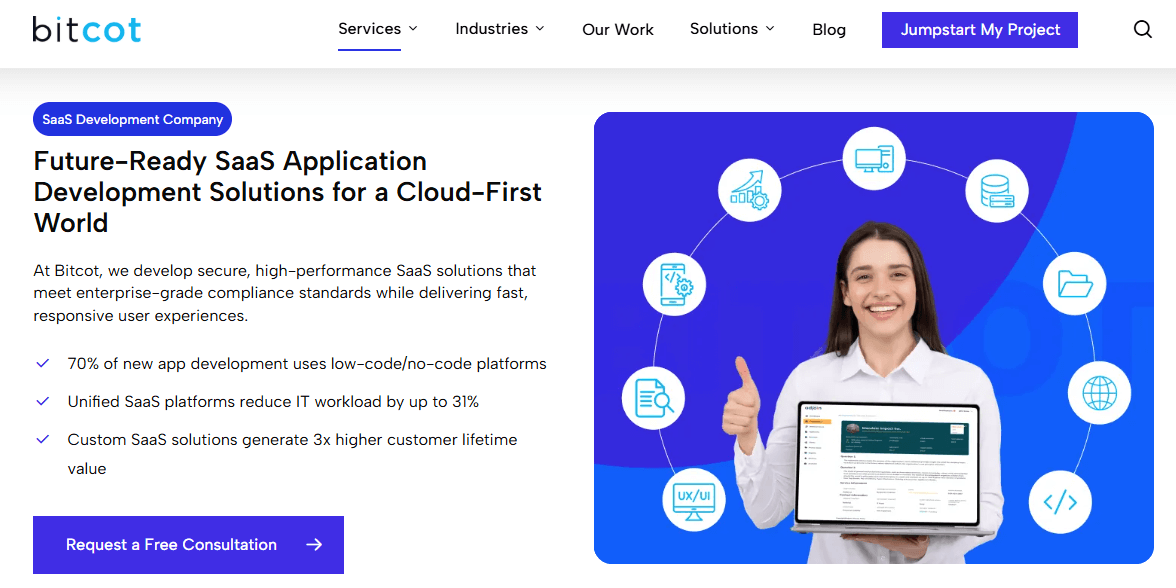Click the SaaS Development Company badge
This screenshot has width=1176, height=588.
(132, 118)
